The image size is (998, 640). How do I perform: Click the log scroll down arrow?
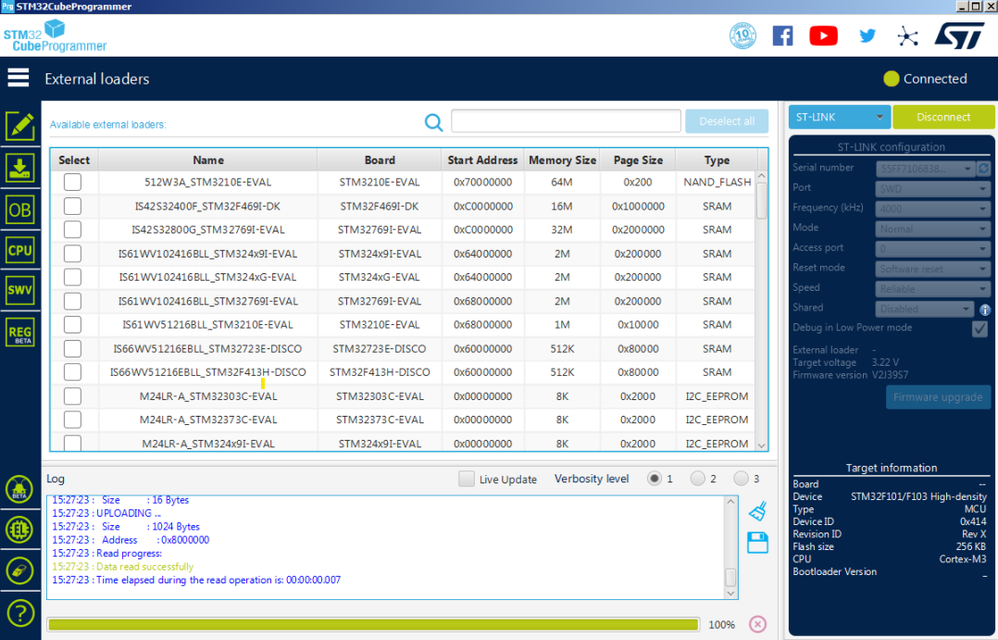click(731, 593)
